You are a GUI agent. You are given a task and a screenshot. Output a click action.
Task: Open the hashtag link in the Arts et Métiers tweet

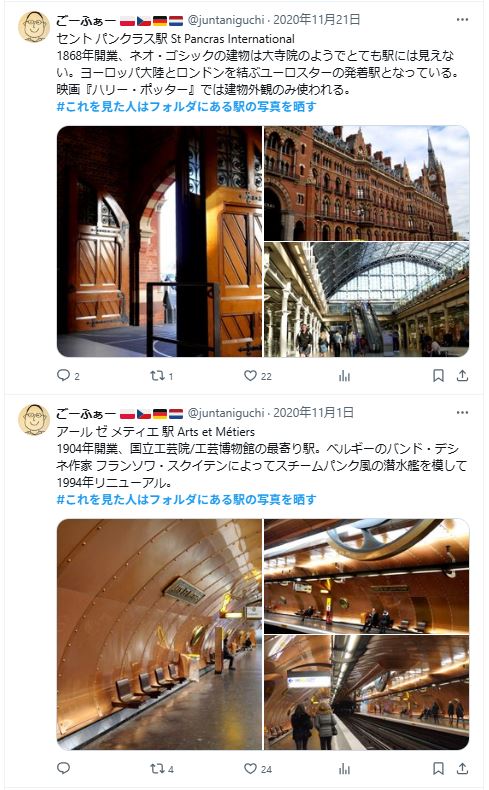coord(186,499)
